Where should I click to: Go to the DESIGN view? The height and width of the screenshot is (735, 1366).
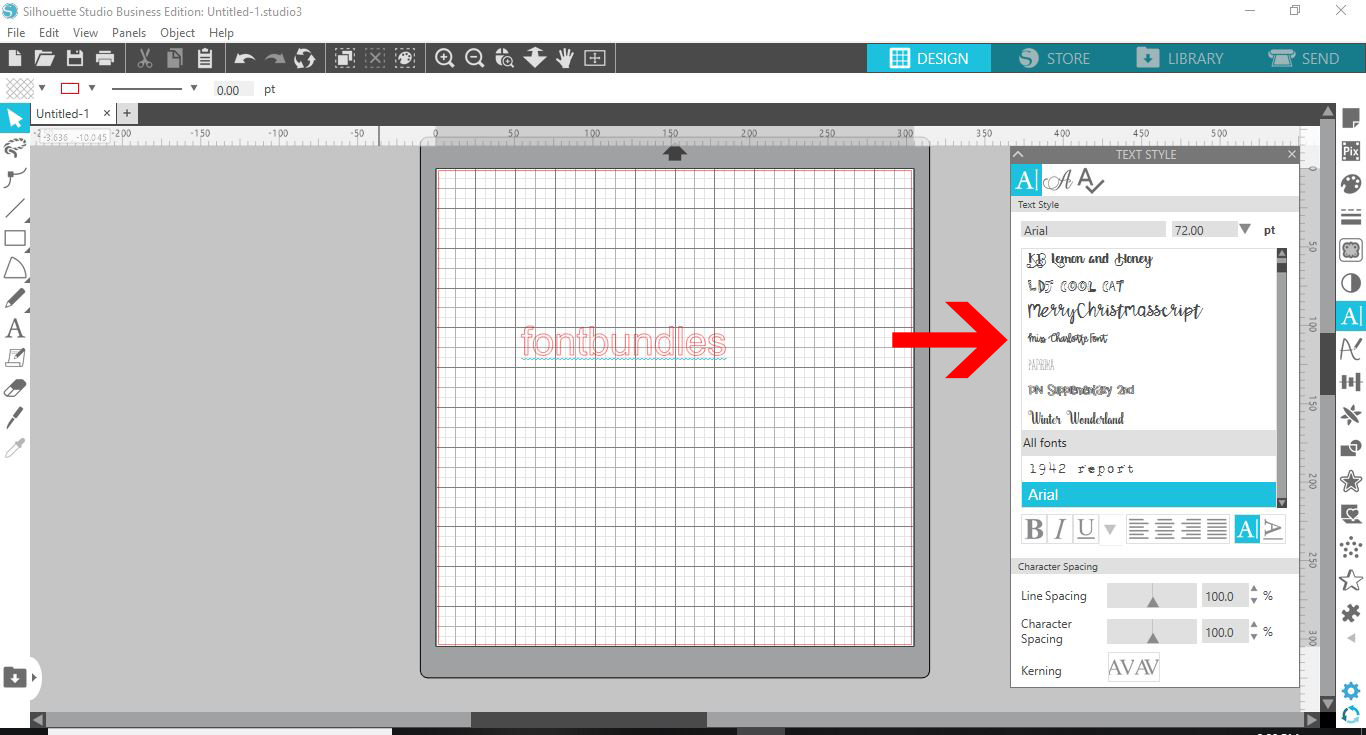coord(929,58)
